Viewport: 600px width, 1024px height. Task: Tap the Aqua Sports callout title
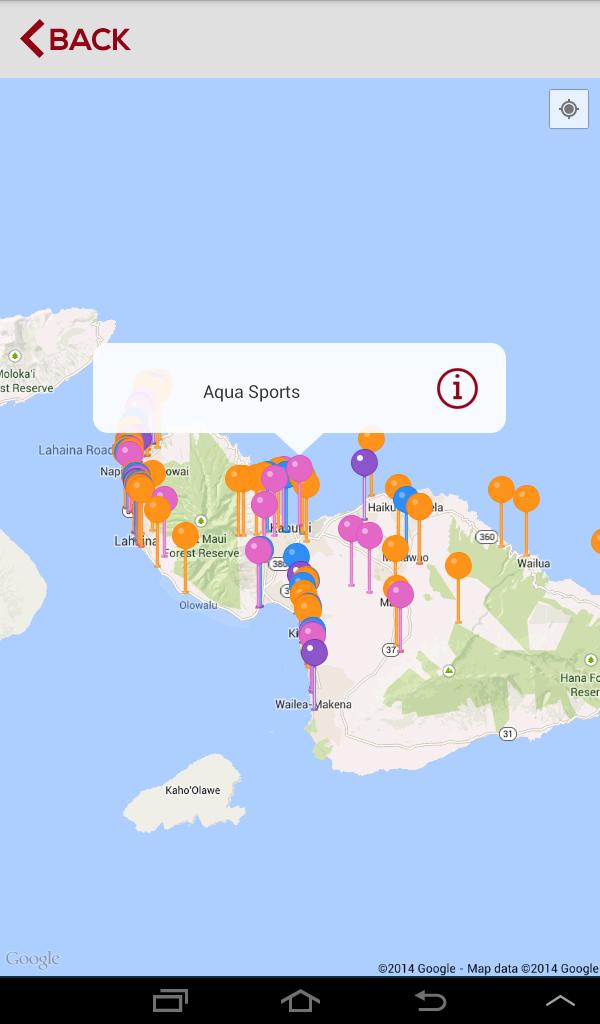tap(251, 392)
